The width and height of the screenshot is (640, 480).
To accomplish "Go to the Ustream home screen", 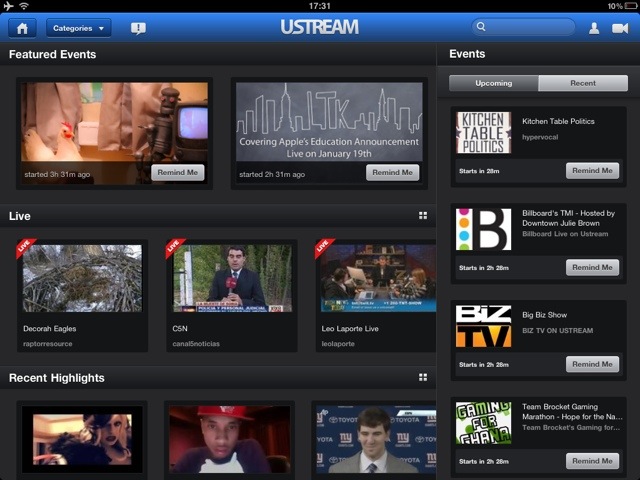I will 22,28.
